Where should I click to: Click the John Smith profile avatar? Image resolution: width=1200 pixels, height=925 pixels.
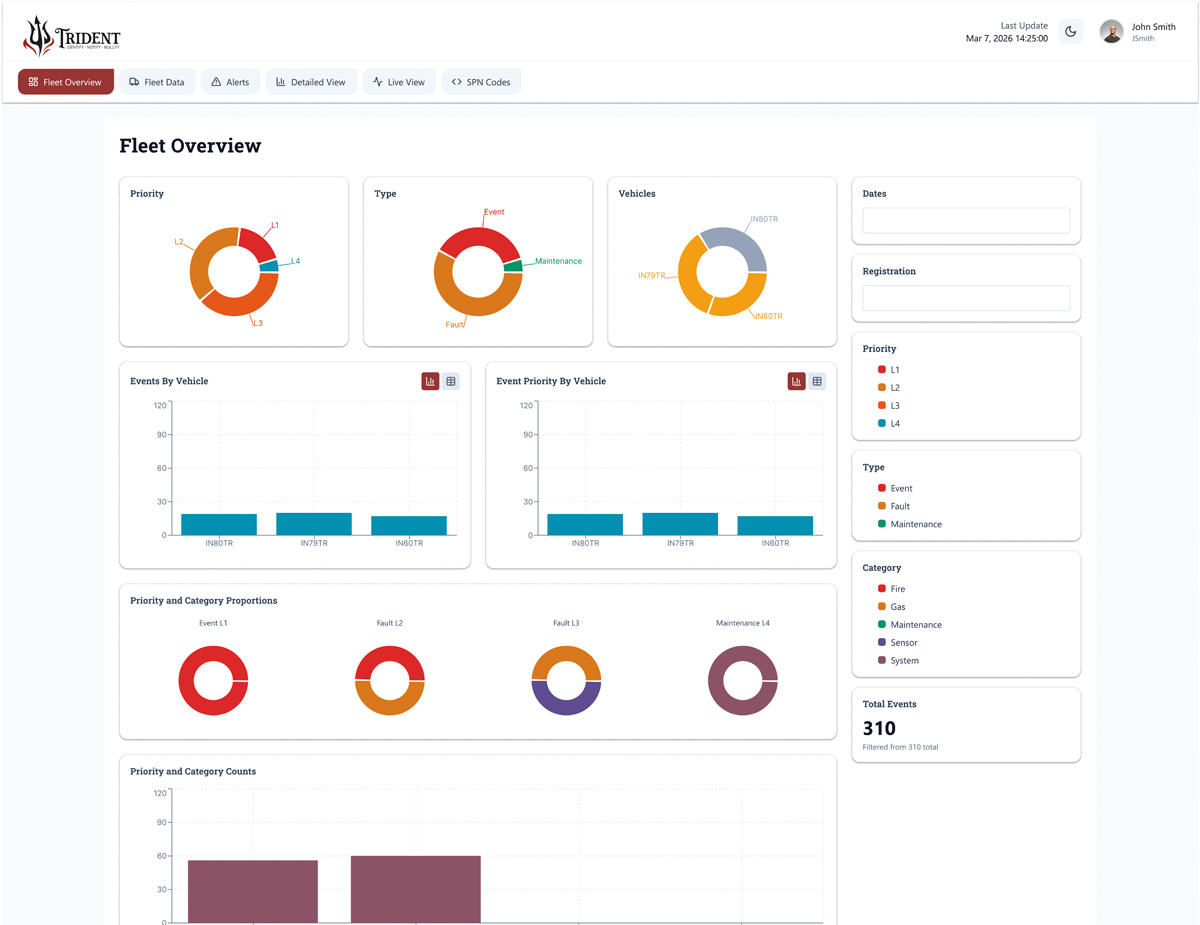coord(1111,31)
